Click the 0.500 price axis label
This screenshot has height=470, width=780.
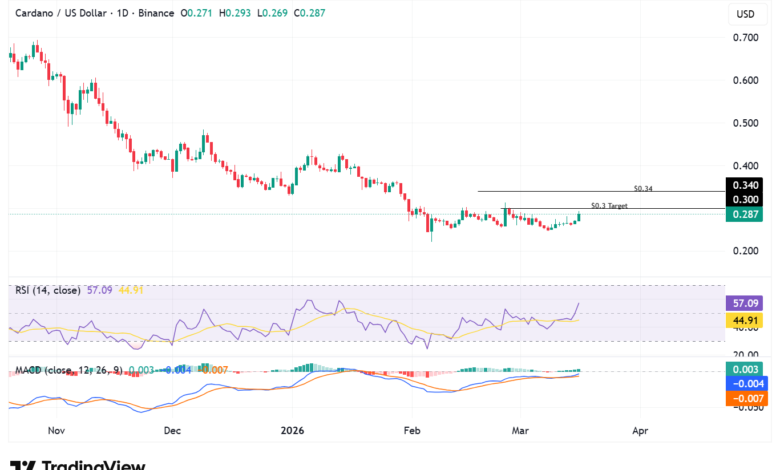[744, 123]
